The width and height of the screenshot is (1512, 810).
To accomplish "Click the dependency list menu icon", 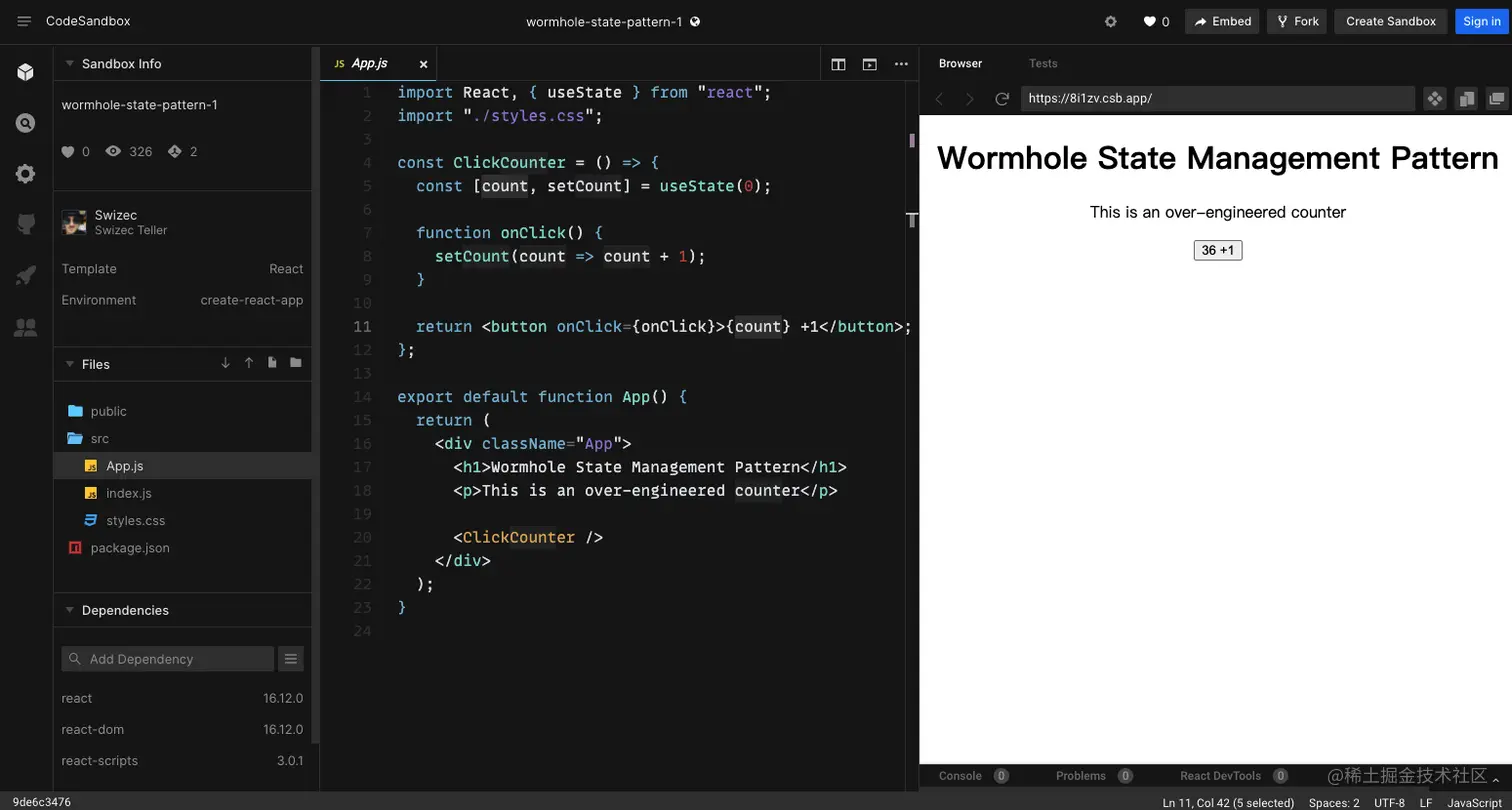I will [290, 658].
